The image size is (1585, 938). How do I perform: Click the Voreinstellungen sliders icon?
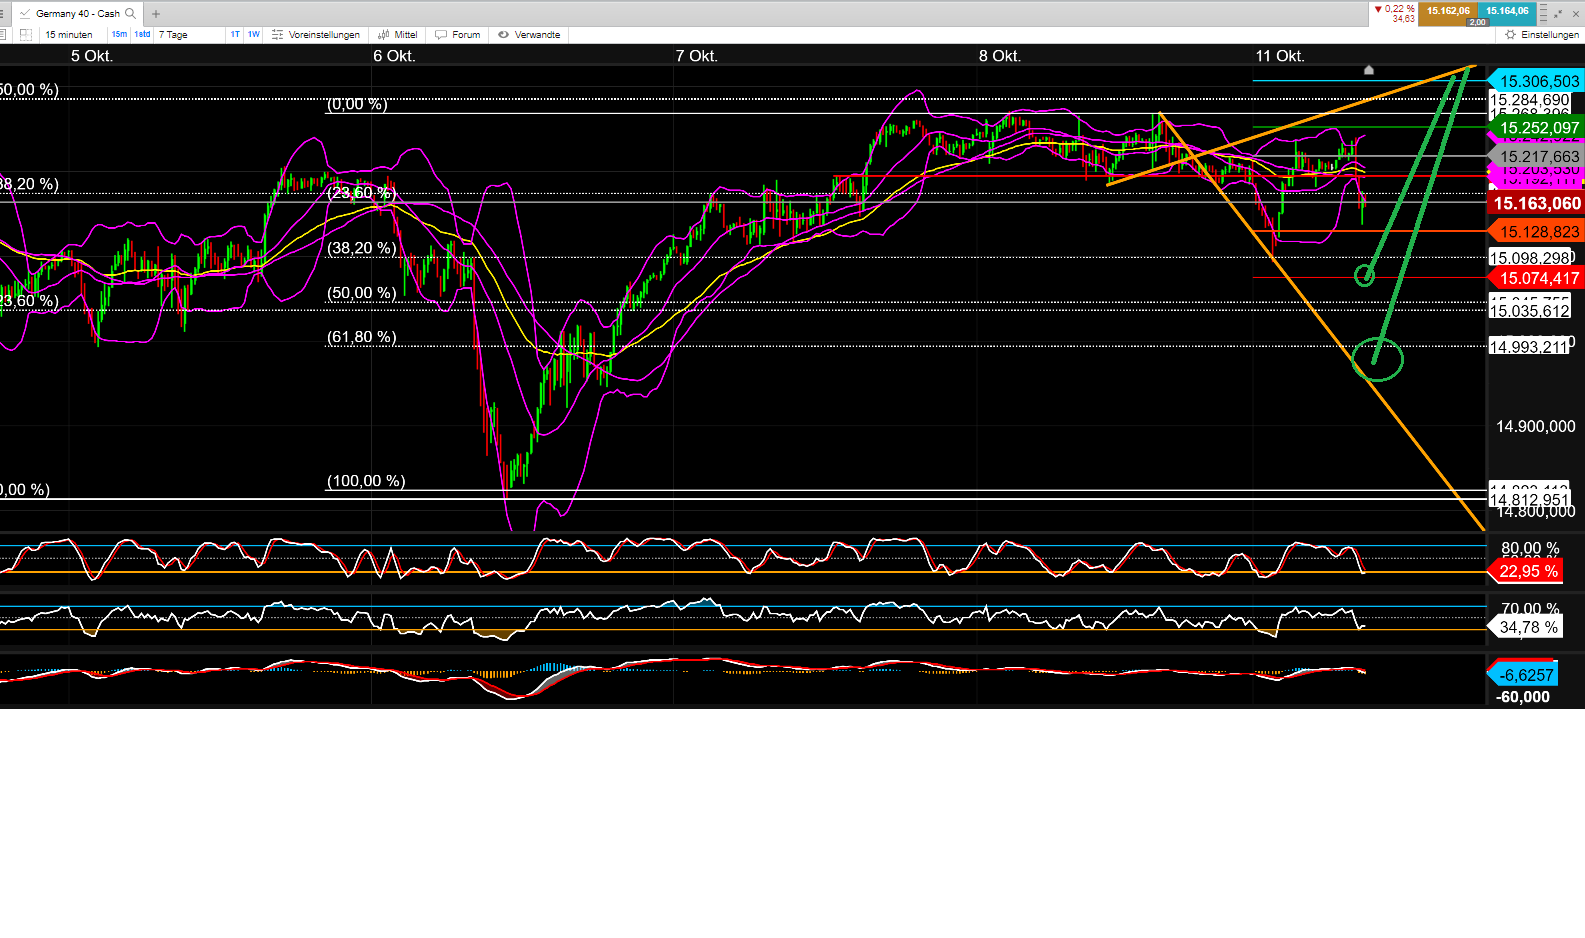[277, 35]
